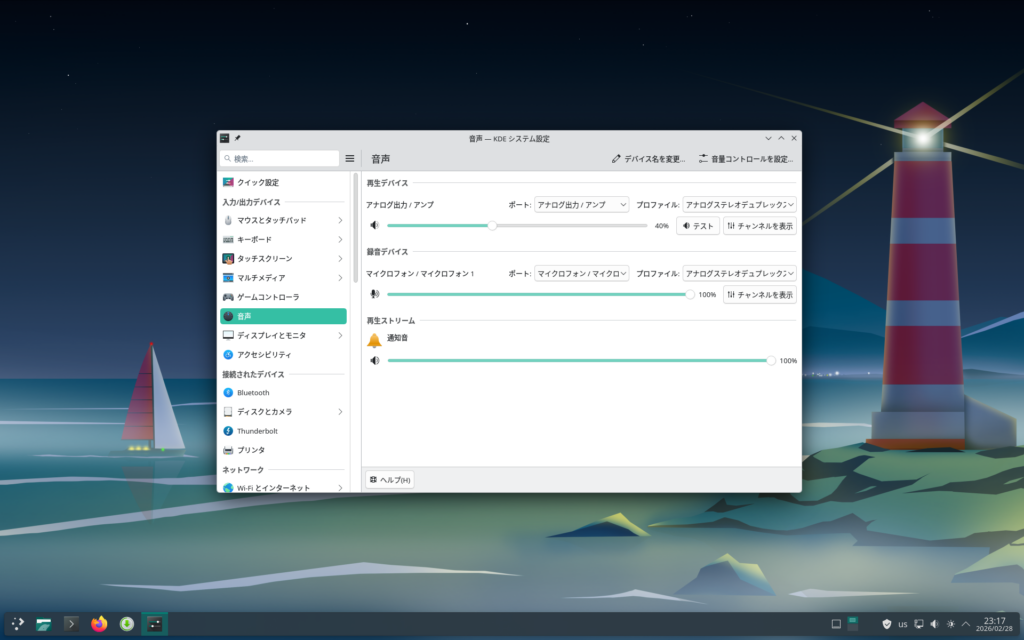Mute the 通知音 playback stream
Viewport: 1024px width, 640px height.
(375, 360)
